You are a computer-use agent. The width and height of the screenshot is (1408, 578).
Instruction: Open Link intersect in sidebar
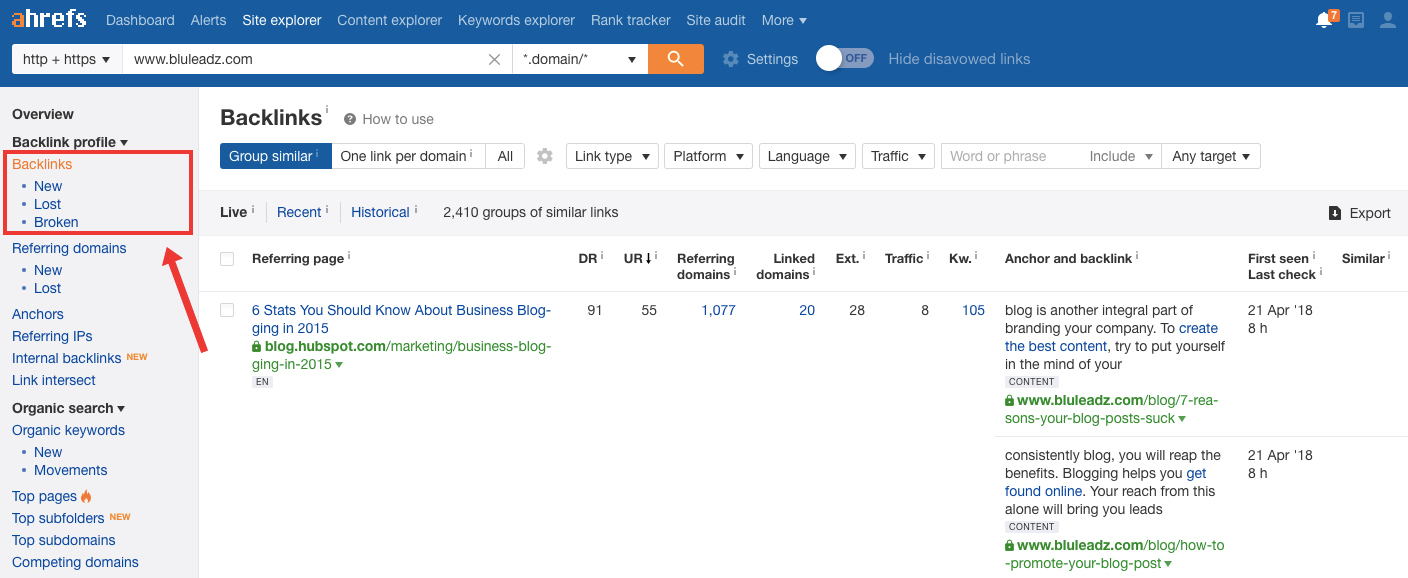point(54,380)
